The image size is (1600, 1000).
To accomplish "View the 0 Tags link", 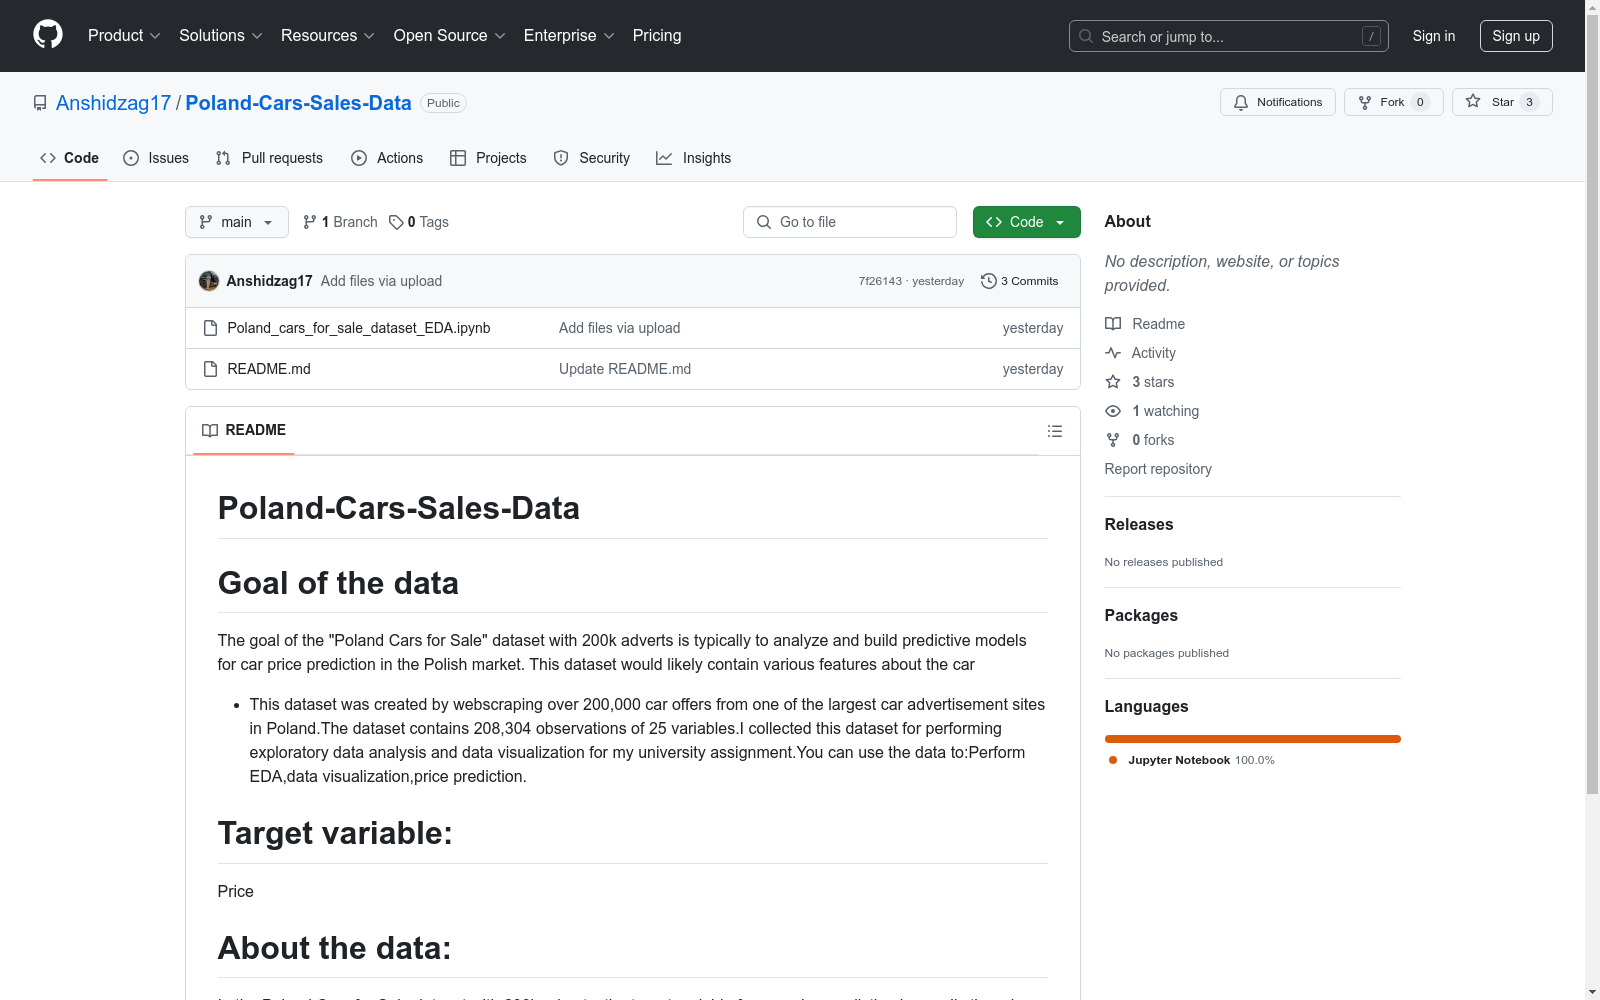I will (x=419, y=222).
